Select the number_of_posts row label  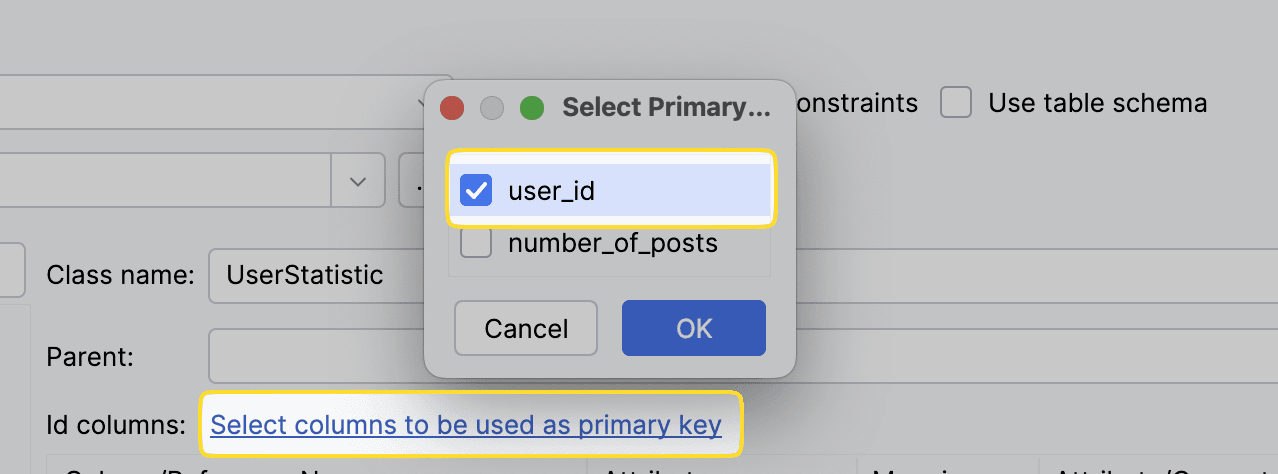613,242
